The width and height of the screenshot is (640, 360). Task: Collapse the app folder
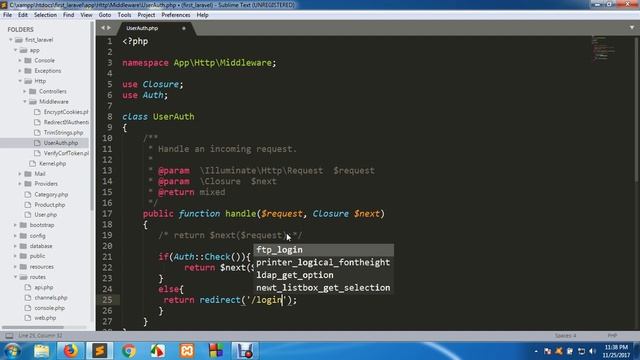[16, 50]
